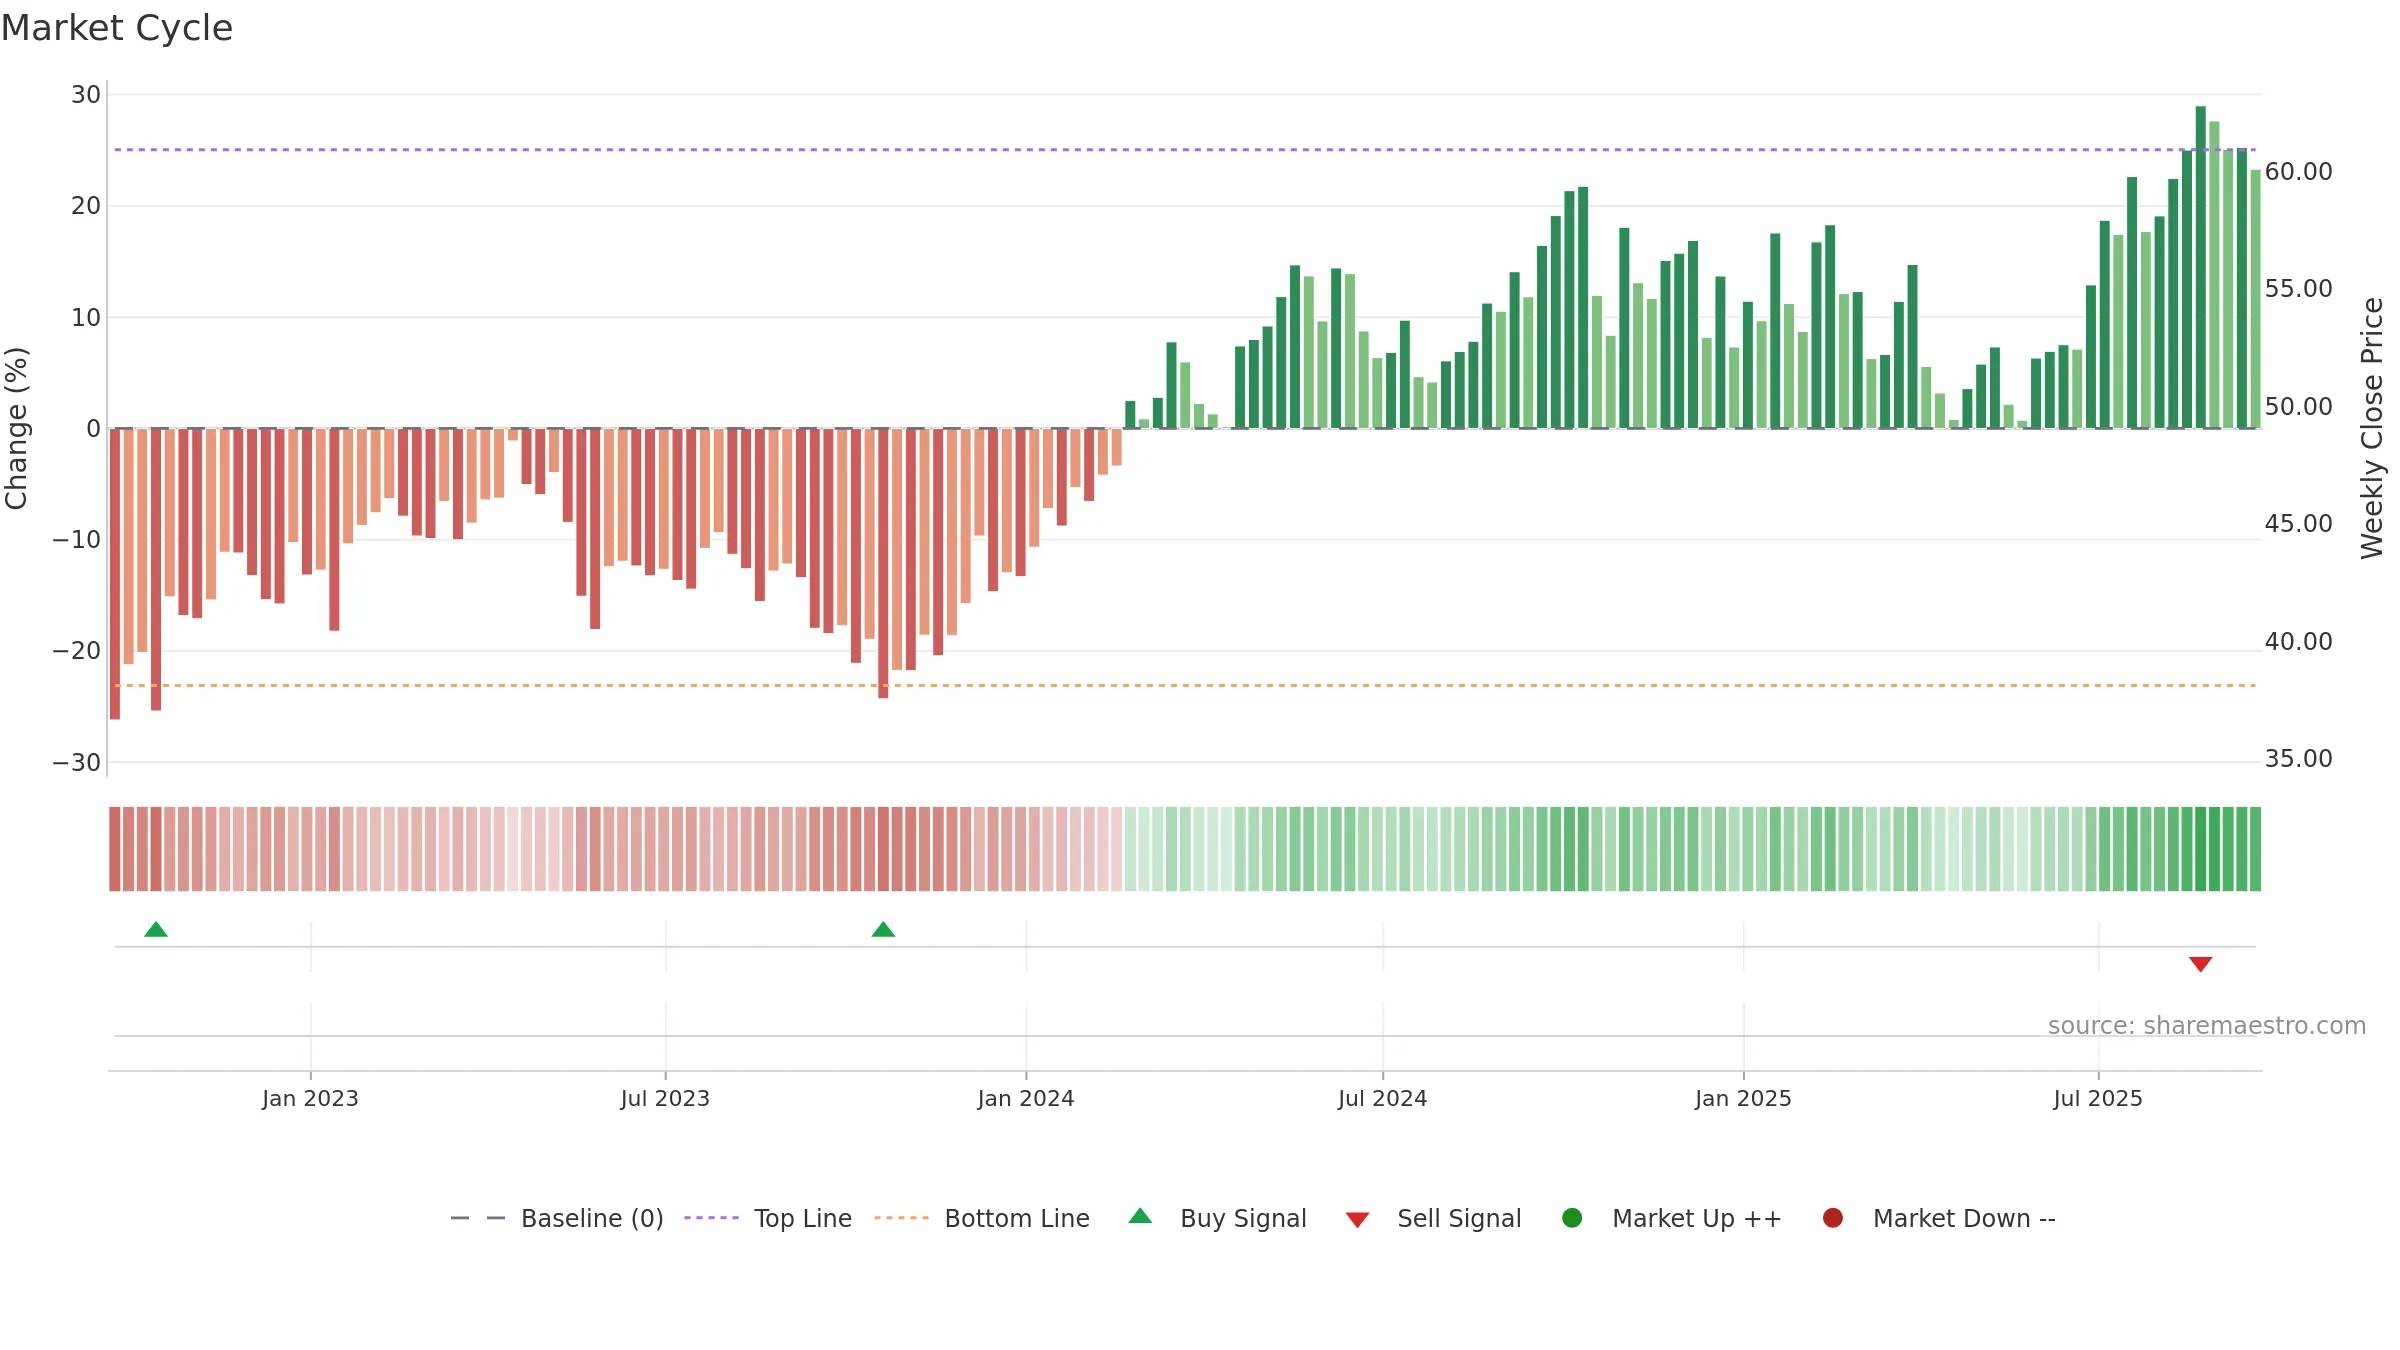The image size is (2400, 1350).
Task: Click the Jul 2024 x-axis label
Action: click(x=1383, y=1098)
